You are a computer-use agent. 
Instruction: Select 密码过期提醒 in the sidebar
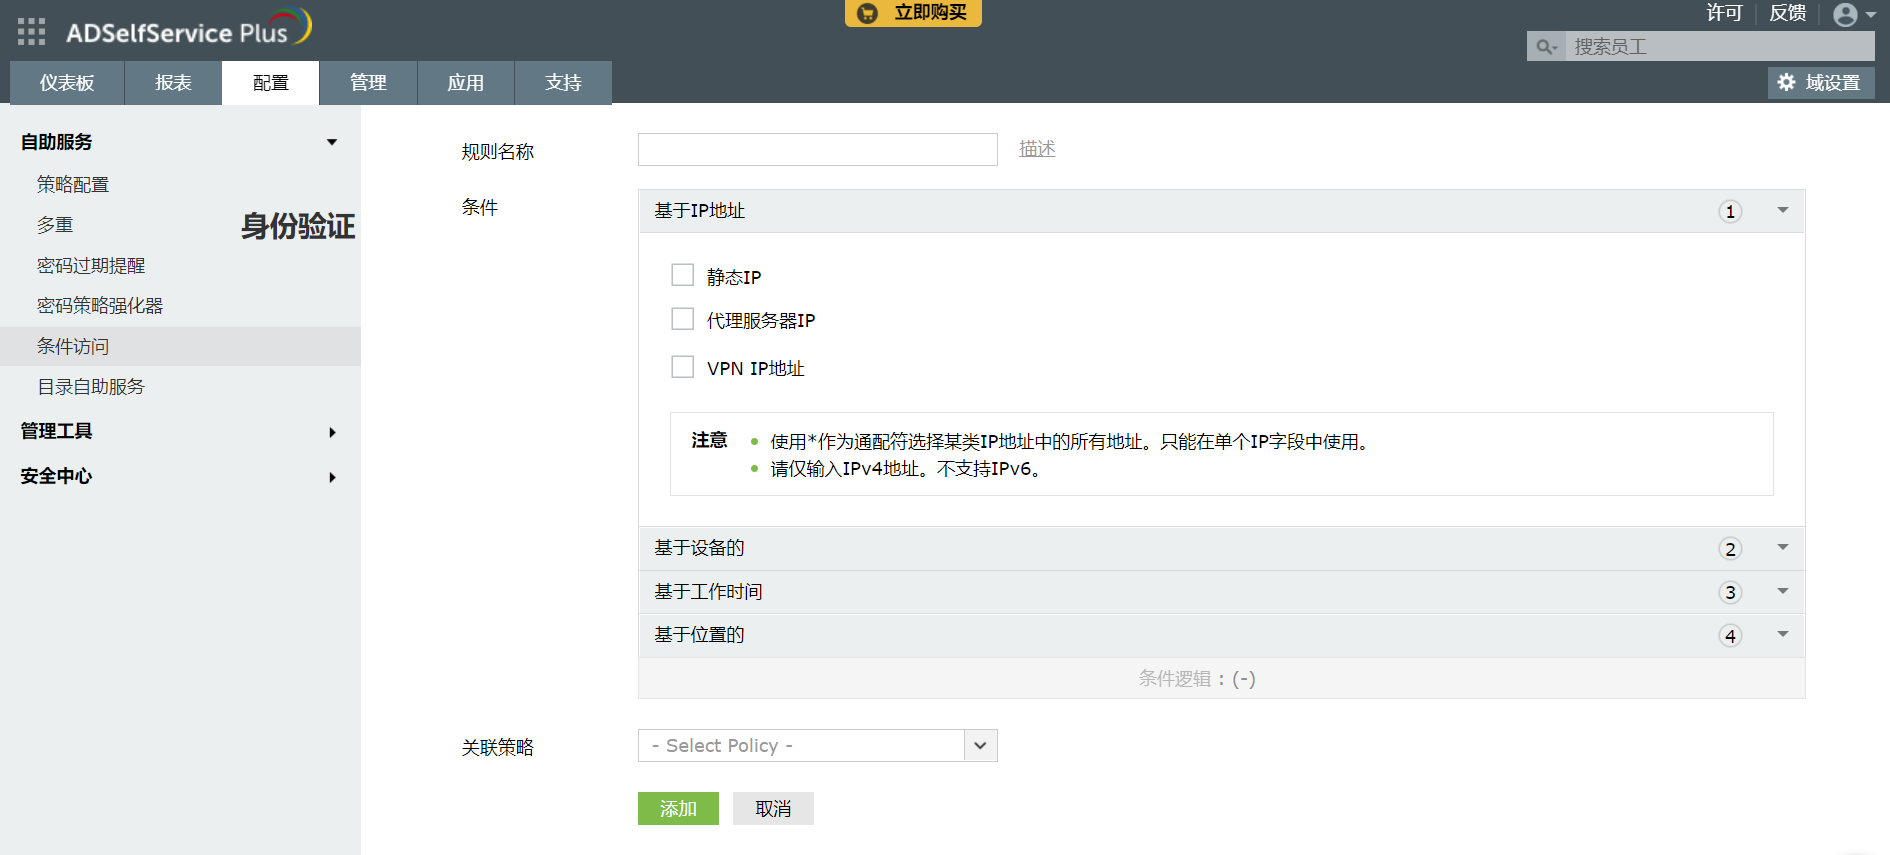pyautogui.click(x=91, y=266)
